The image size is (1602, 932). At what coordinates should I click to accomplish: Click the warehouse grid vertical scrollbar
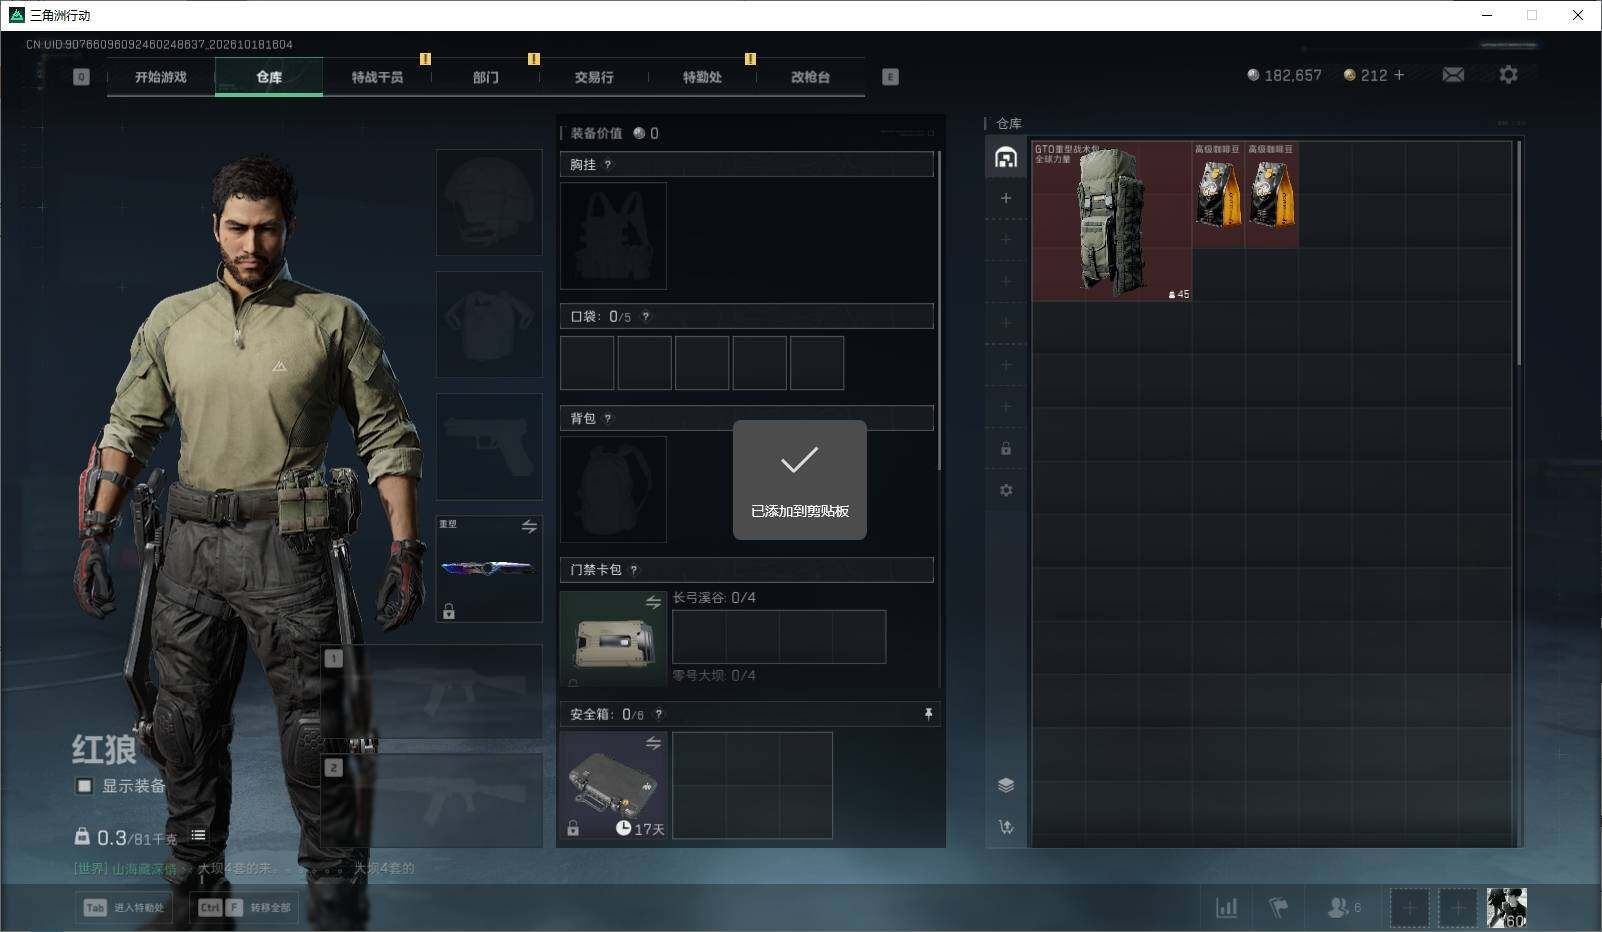(1519, 253)
